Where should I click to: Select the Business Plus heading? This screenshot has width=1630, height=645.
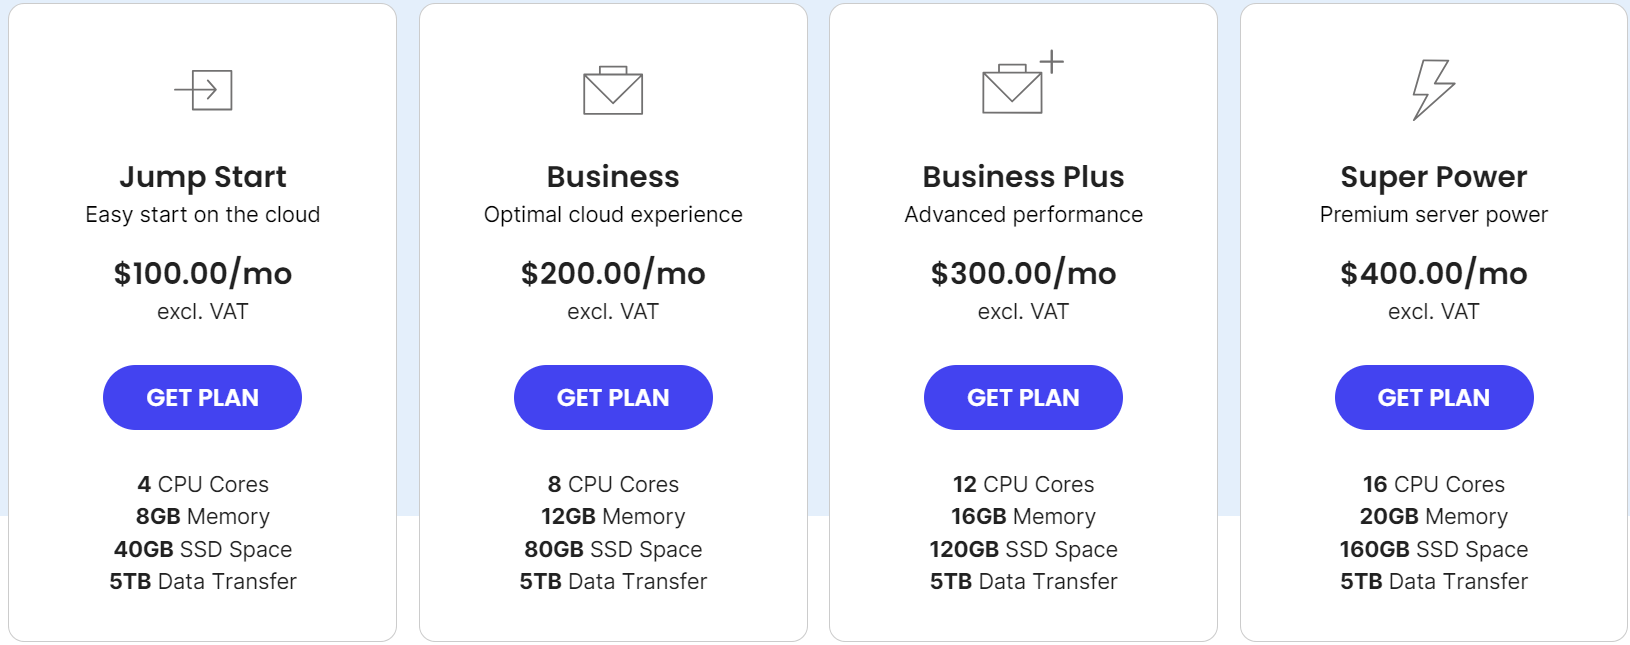[1023, 177]
